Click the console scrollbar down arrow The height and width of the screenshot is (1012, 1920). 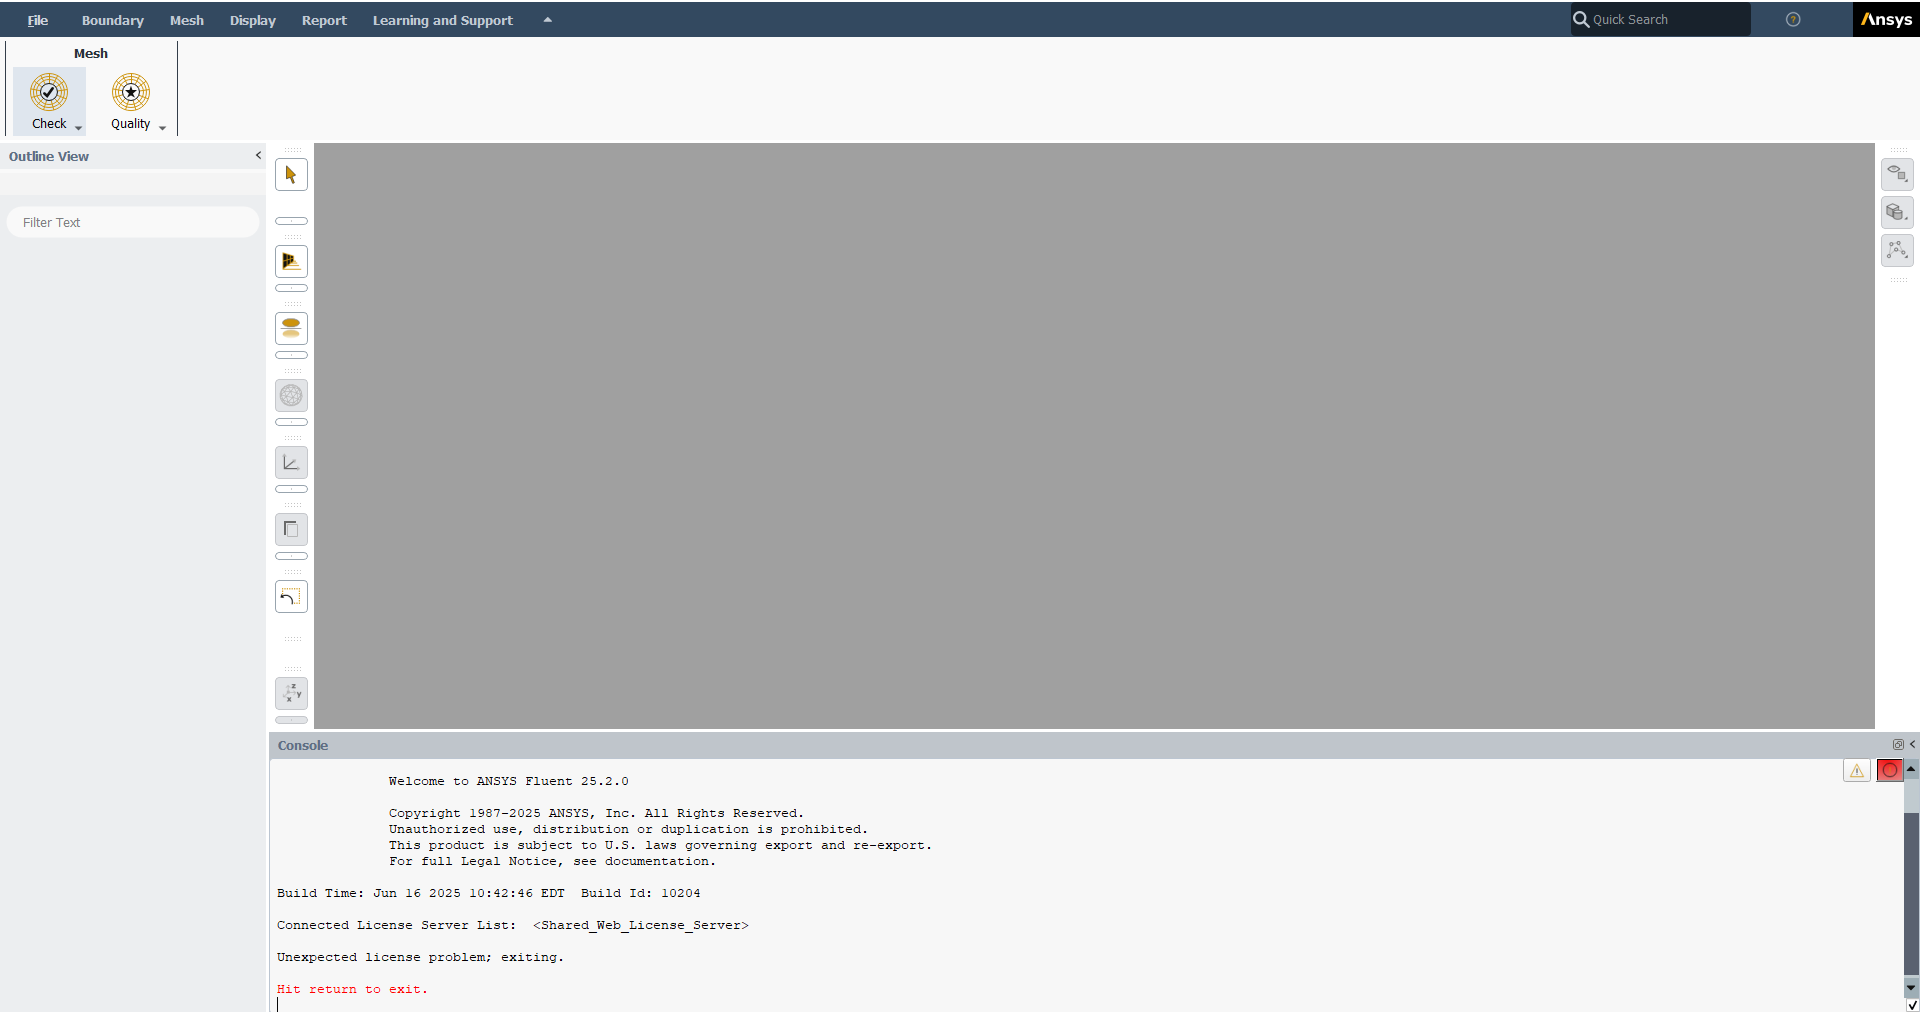pos(1911,988)
